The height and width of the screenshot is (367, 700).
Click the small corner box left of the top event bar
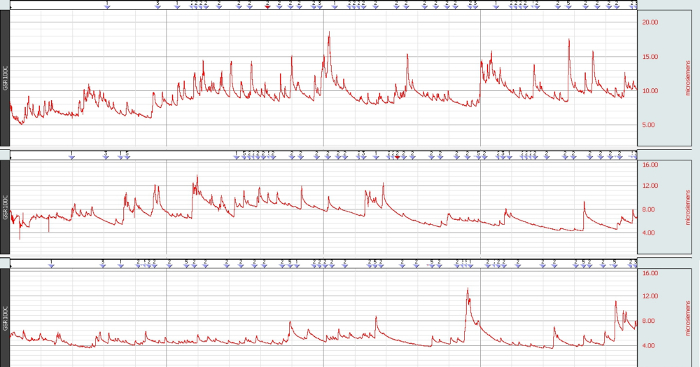click(x=5, y=5)
